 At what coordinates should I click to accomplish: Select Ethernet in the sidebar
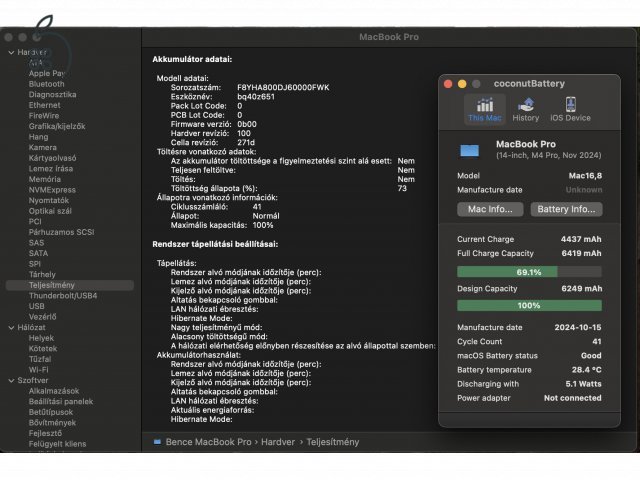pos(44,105)
